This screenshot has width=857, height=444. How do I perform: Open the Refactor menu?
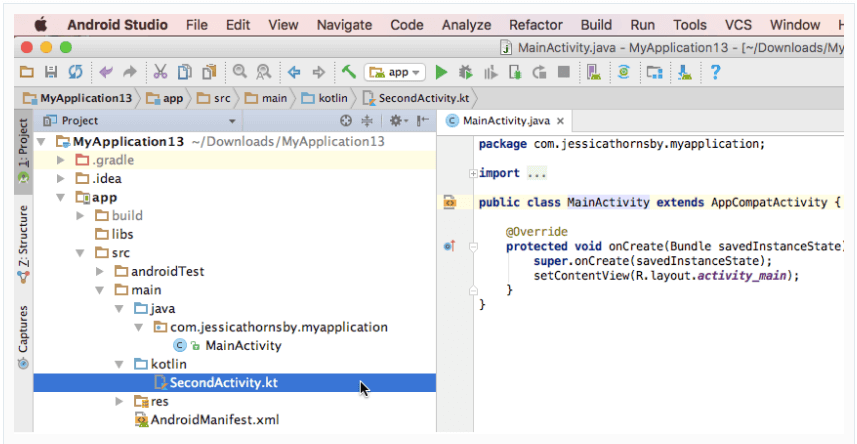click(x=535, y=25)
